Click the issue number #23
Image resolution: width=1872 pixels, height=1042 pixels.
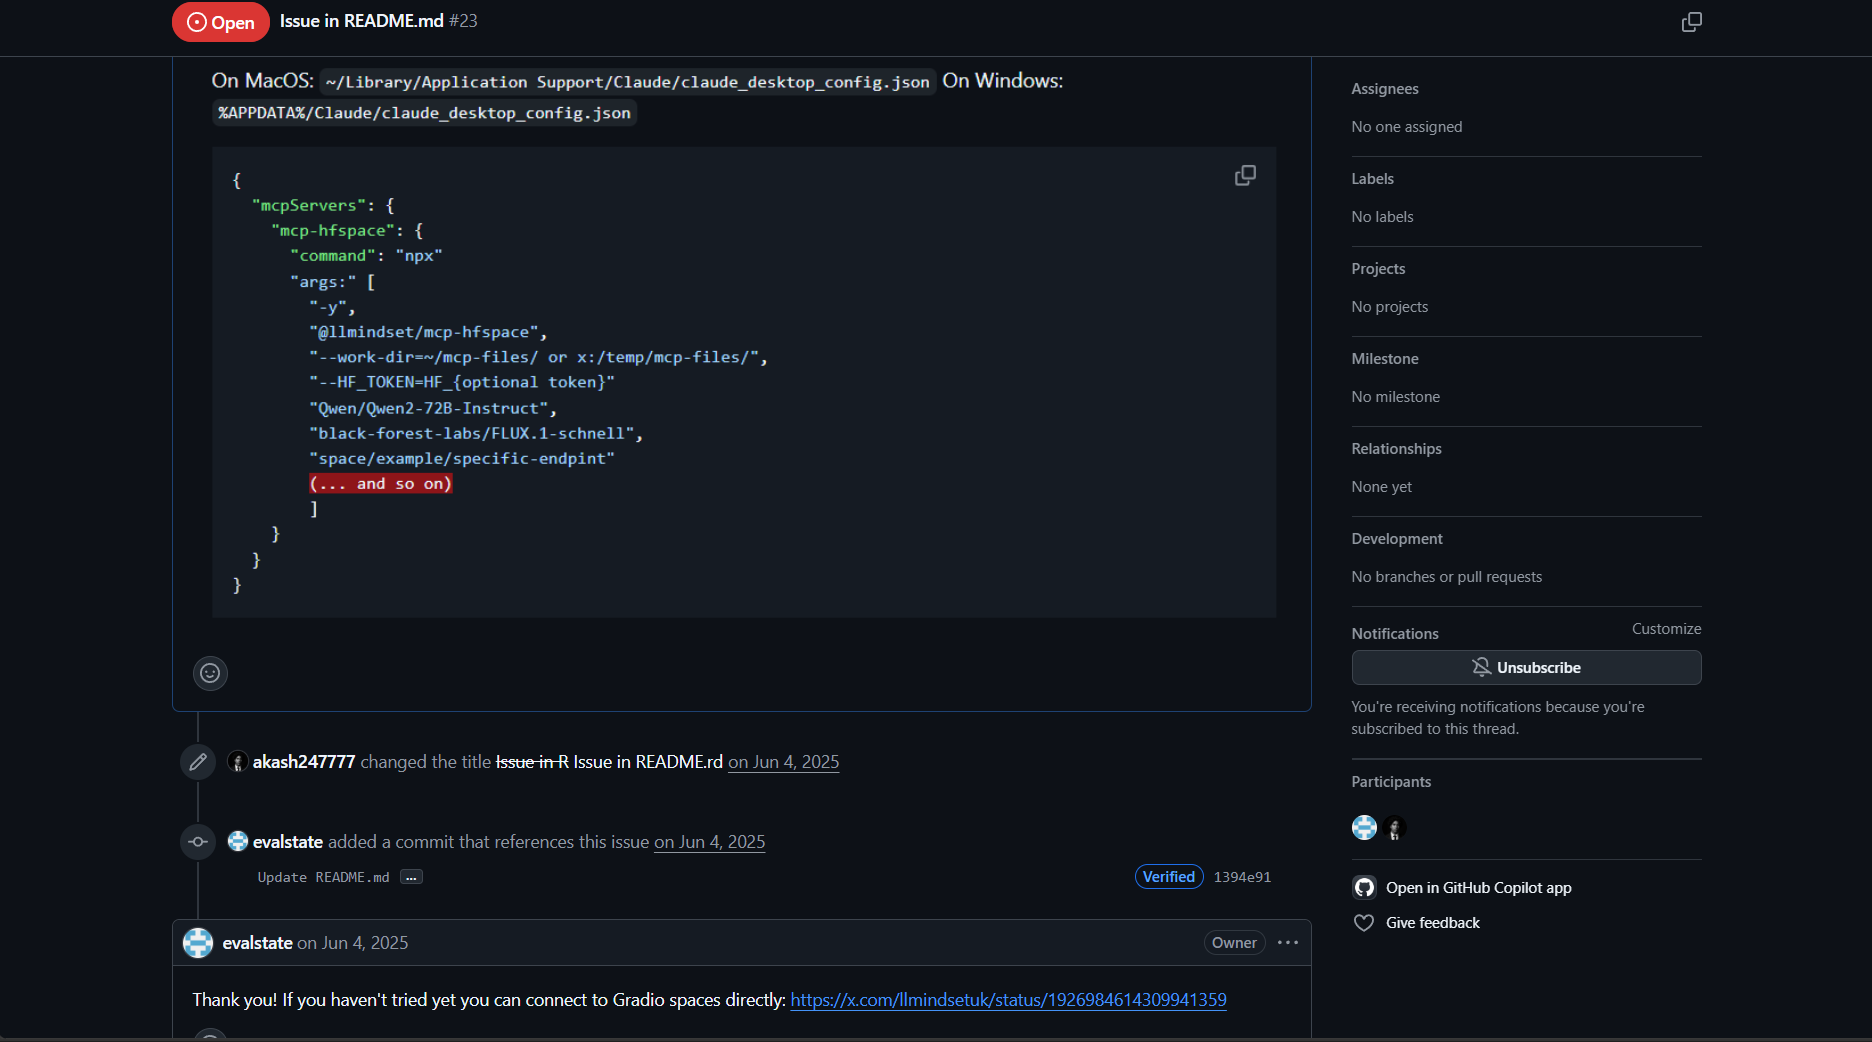[x=463, y=21]
